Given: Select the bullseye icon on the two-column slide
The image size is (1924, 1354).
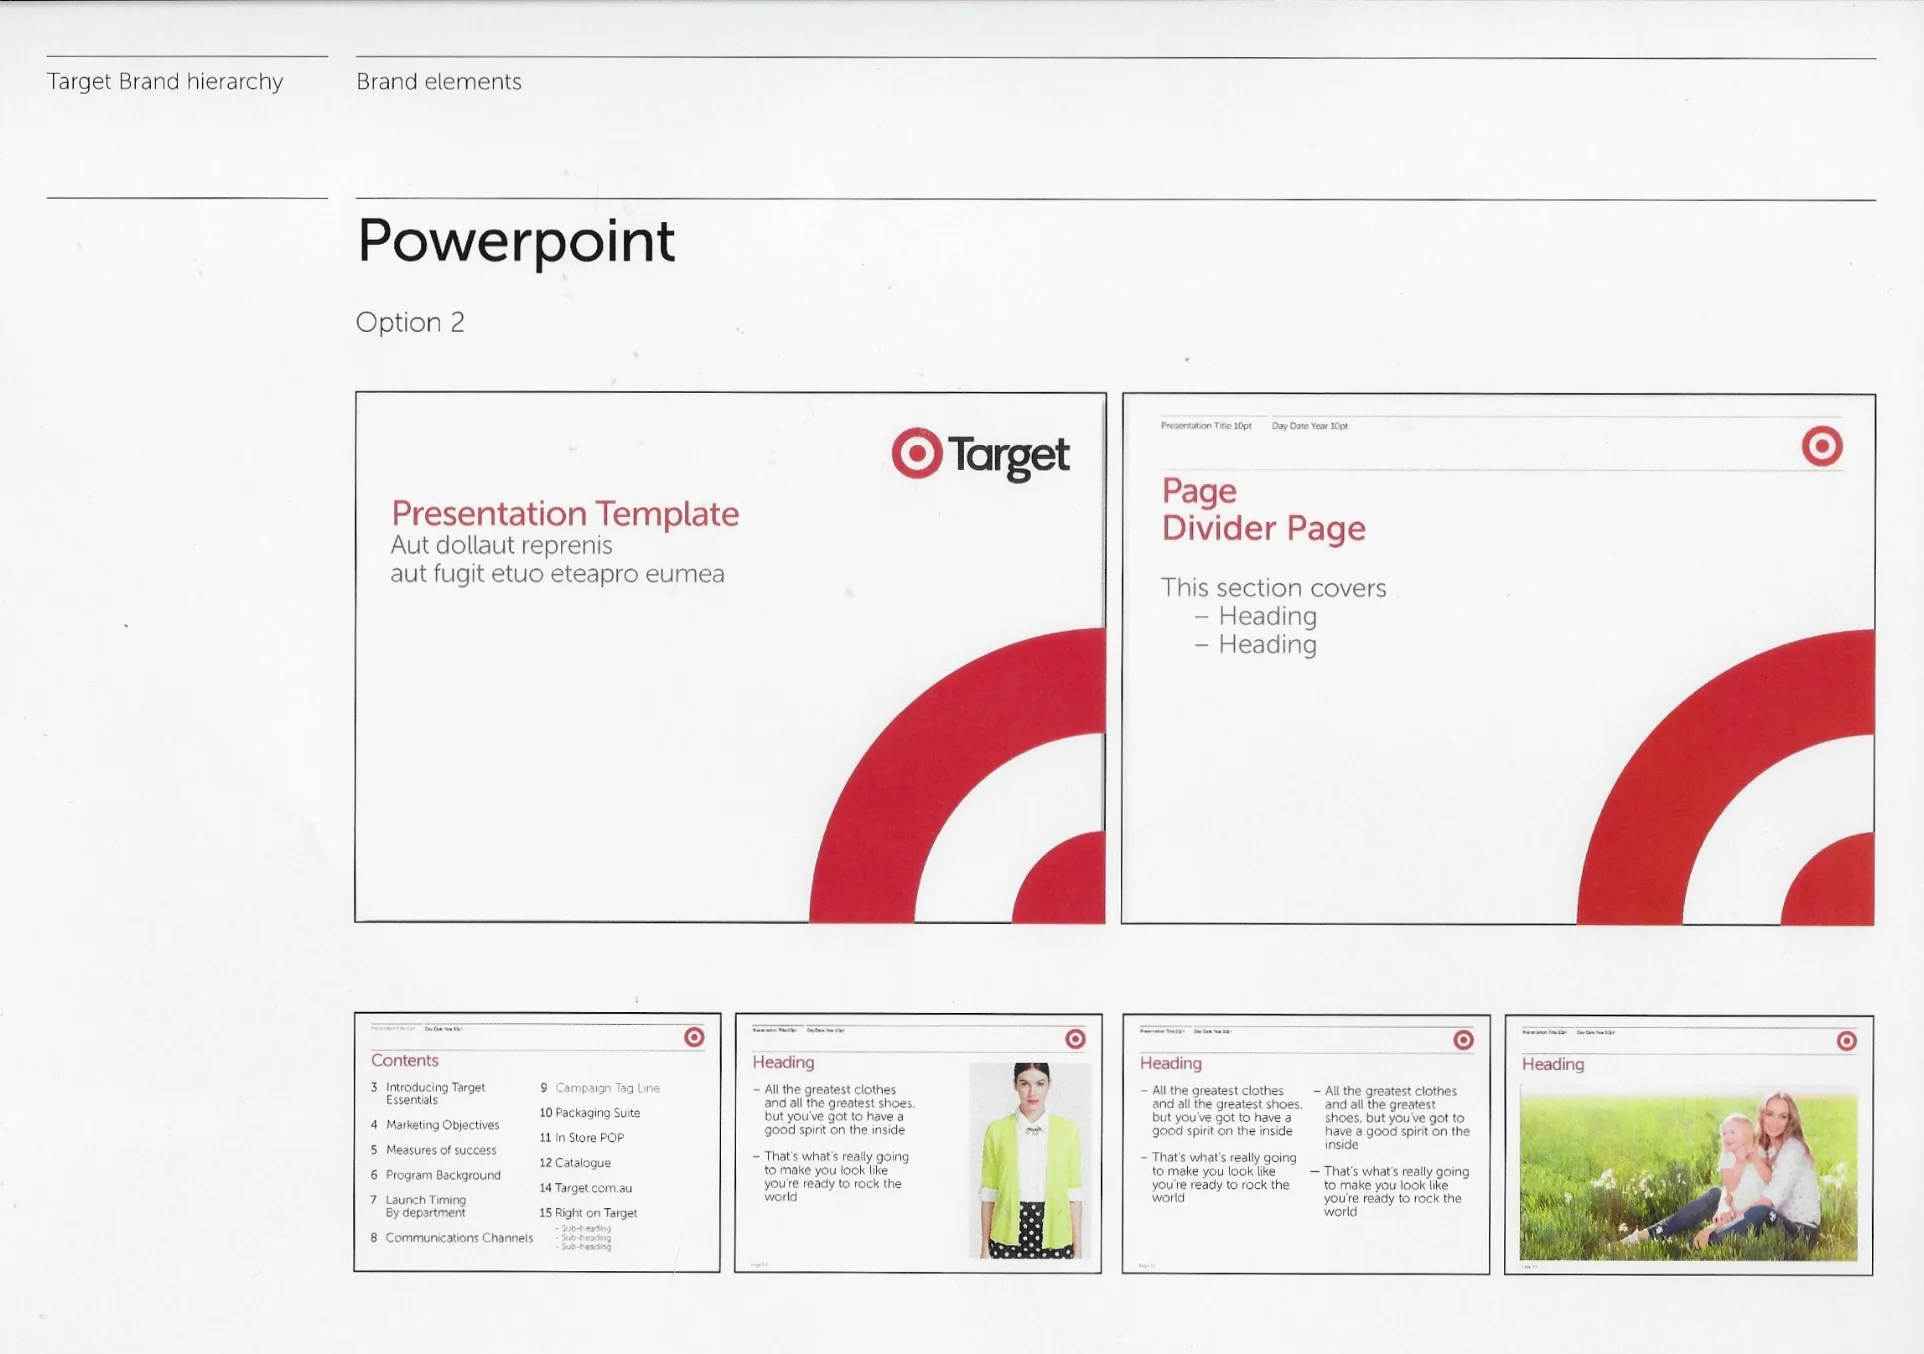Looking at the screenshot, I should click(1463, 1040).
